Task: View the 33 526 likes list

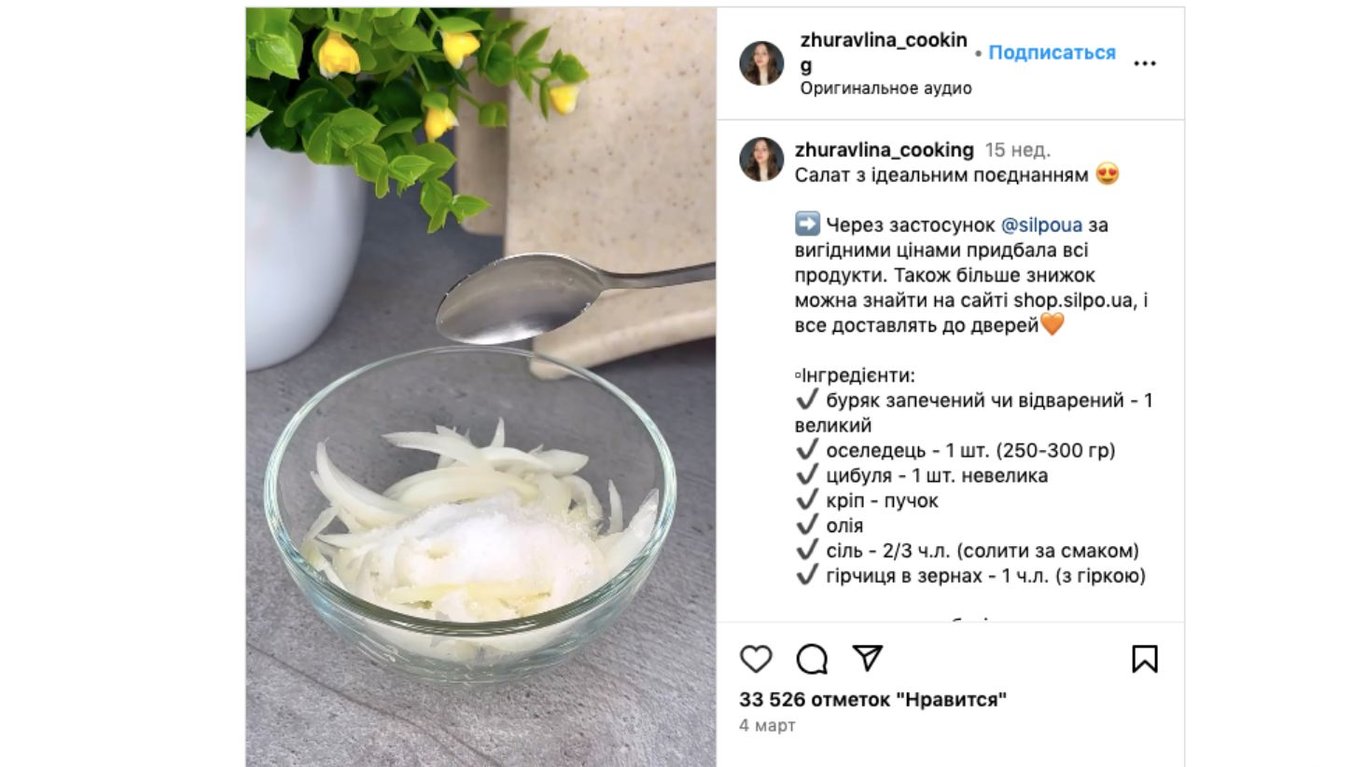Action: [872, 700]
